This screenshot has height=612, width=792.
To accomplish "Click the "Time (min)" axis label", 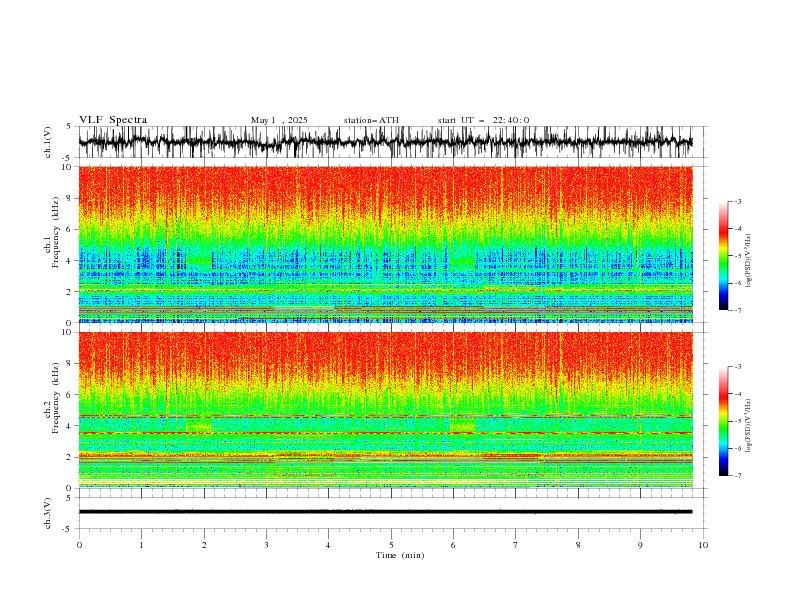I will (400, 555).
